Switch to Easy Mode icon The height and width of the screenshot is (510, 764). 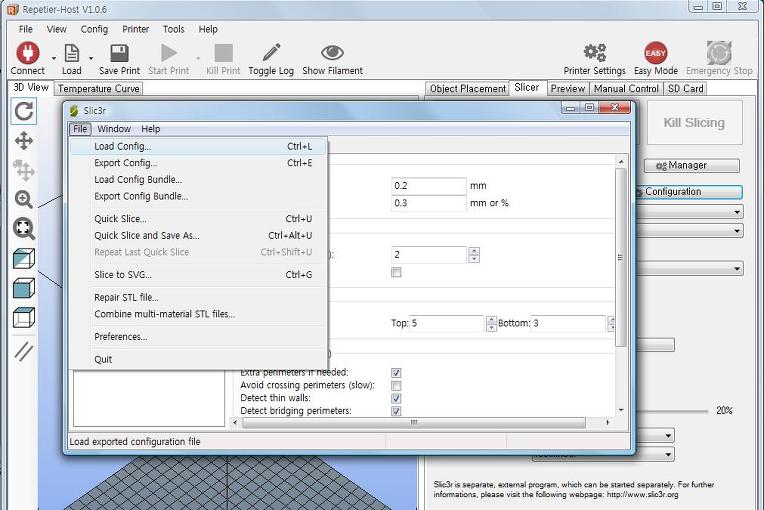pyautogui.click(x=655, y=53)
